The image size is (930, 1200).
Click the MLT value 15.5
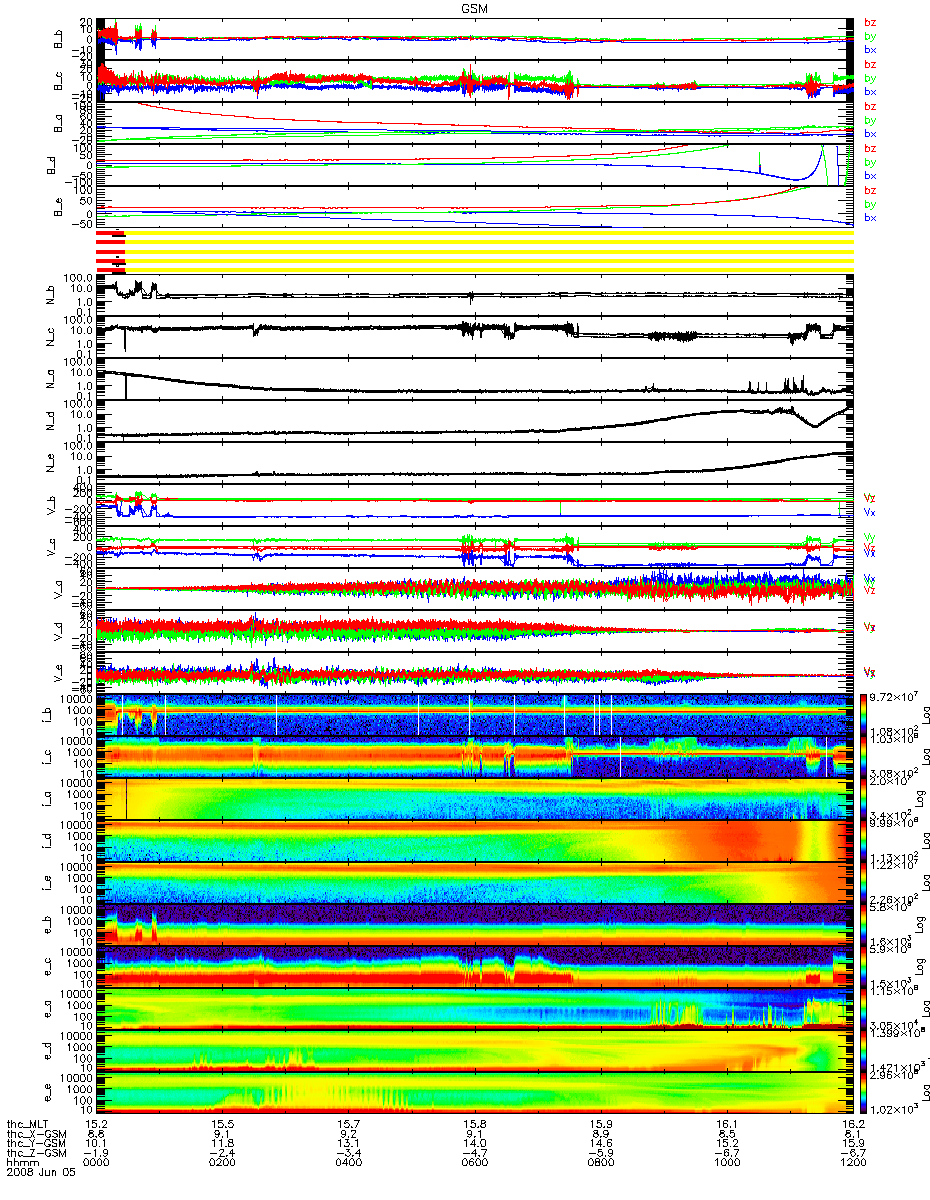click(x=223, y=1123)
